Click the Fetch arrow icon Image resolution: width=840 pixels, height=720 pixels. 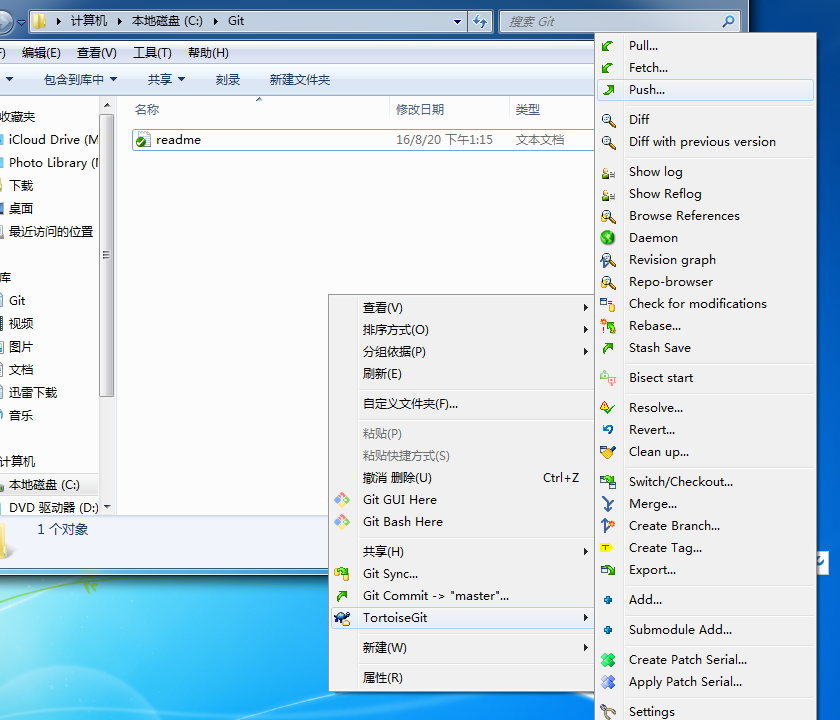pyautogui.click(x=608, y=68)
